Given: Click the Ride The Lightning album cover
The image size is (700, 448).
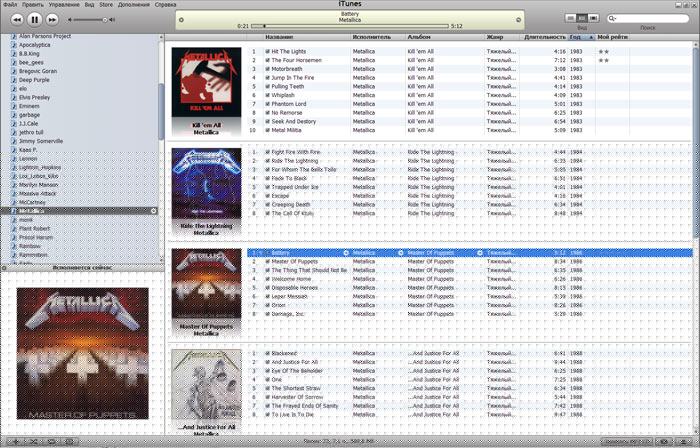Looking at the screenshot, I should pos(206,183).
